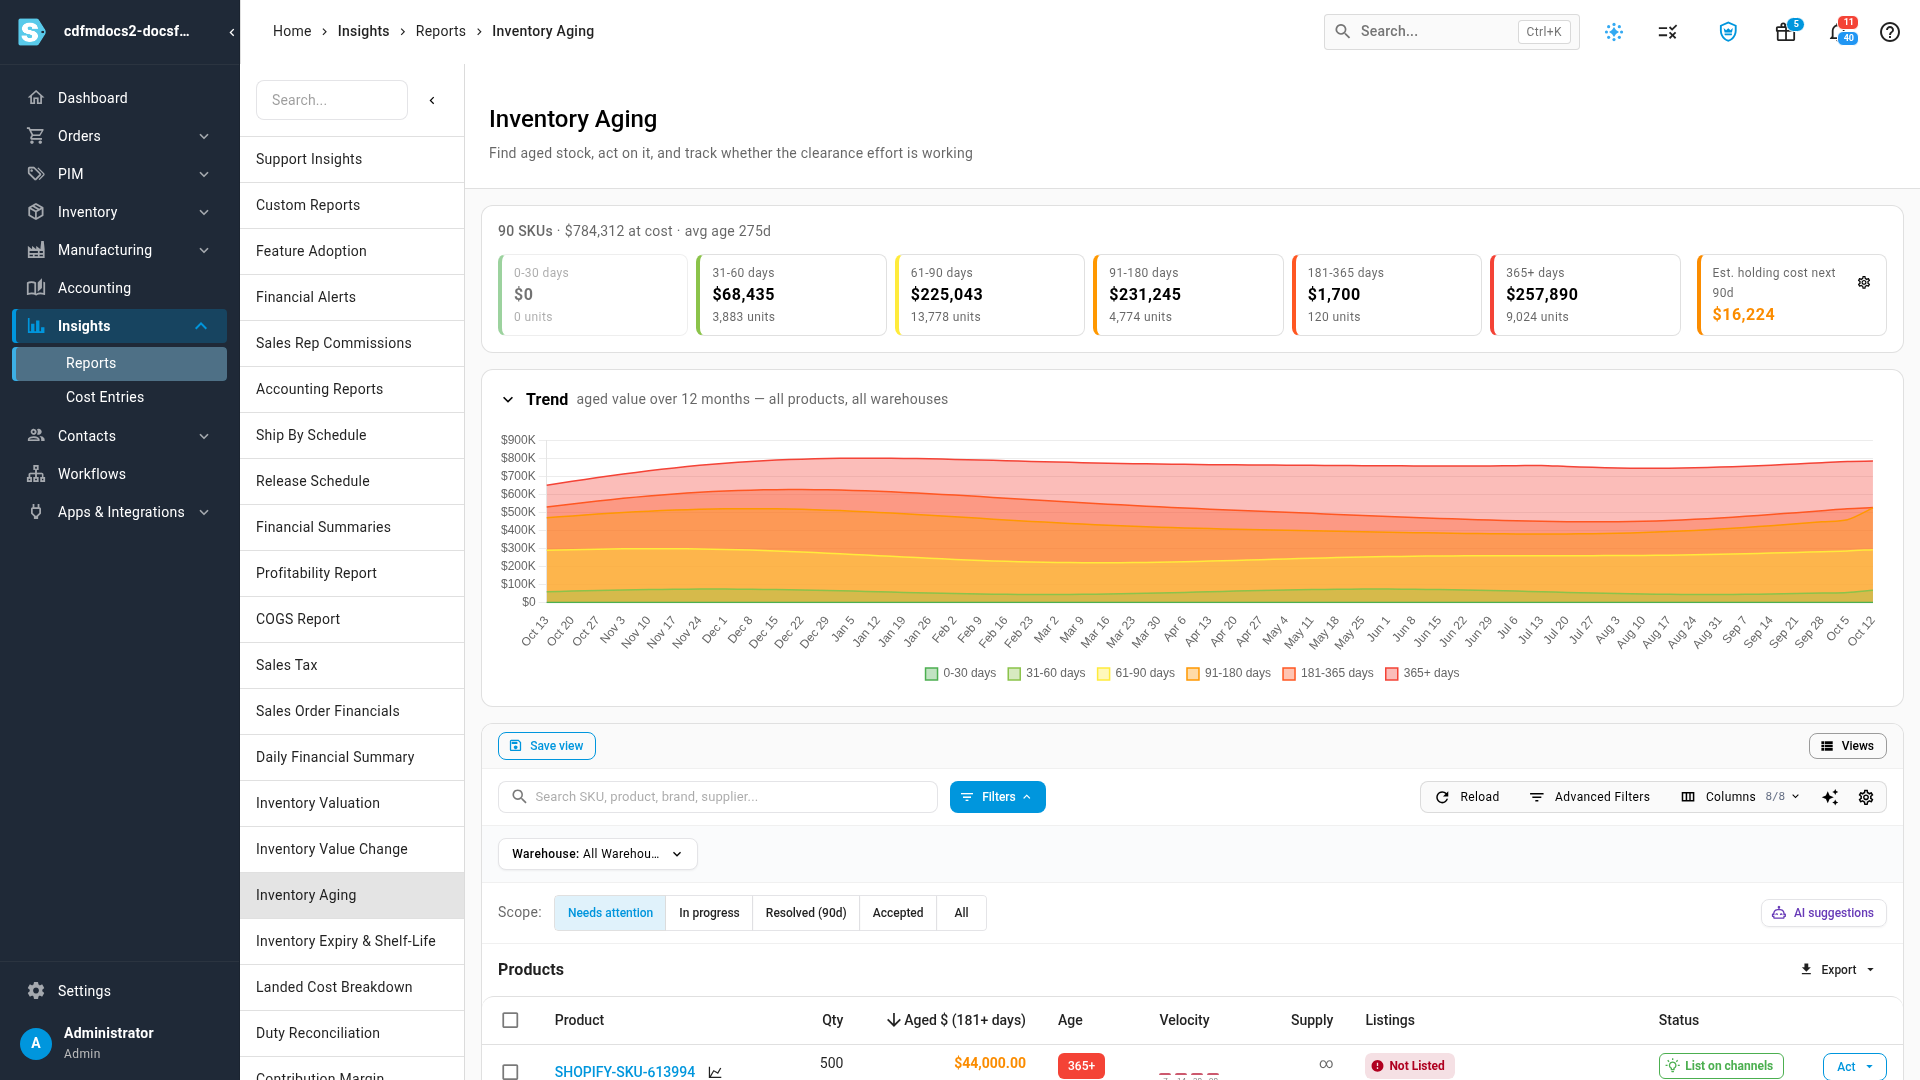The height and width of the screenshot is (1080, 1920).
Task: Tick the checkbox for SHOPIFY-SKU-613994 row
Action: [x=510, y=1072]
